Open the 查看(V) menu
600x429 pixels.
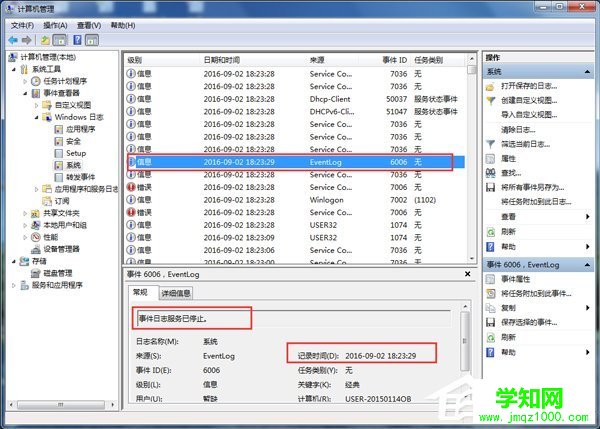click(x=89, y=25)
